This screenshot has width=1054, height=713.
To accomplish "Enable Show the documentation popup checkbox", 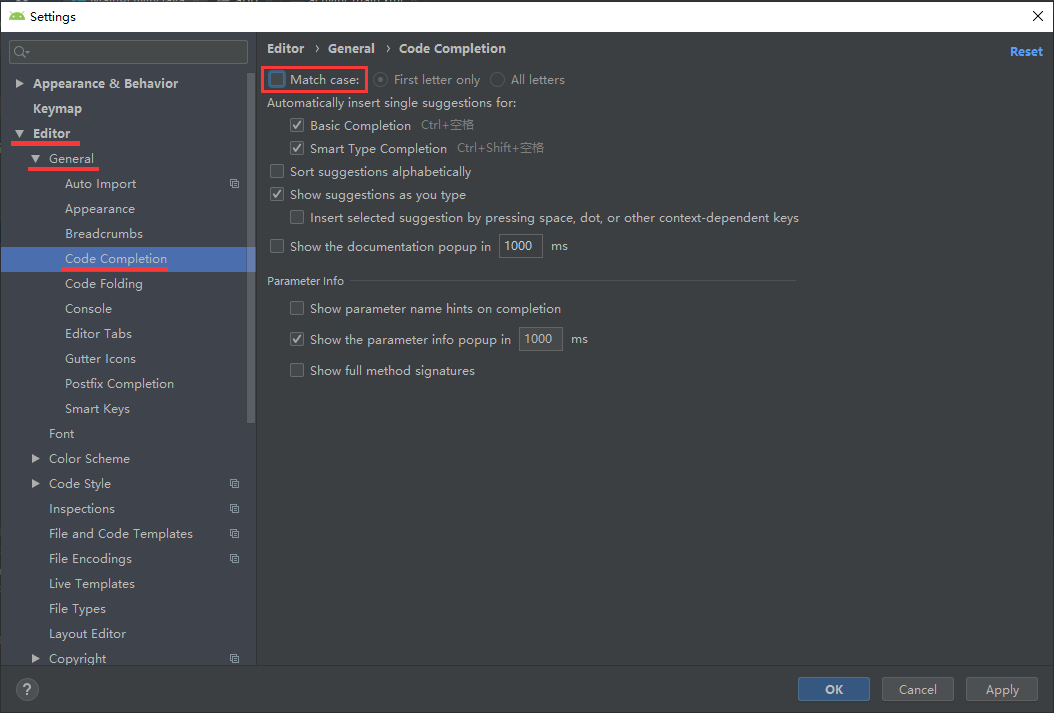I will tap(276, 246).
